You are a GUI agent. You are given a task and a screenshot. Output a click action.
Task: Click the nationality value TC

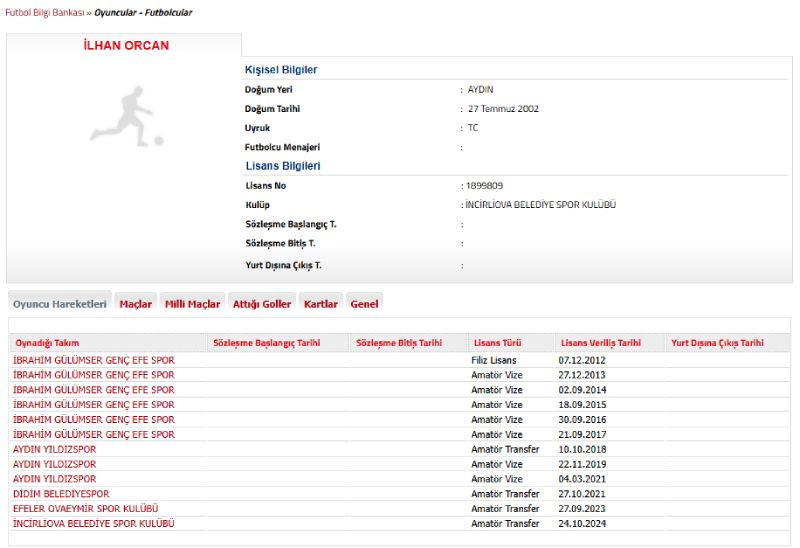click(473, 128)
